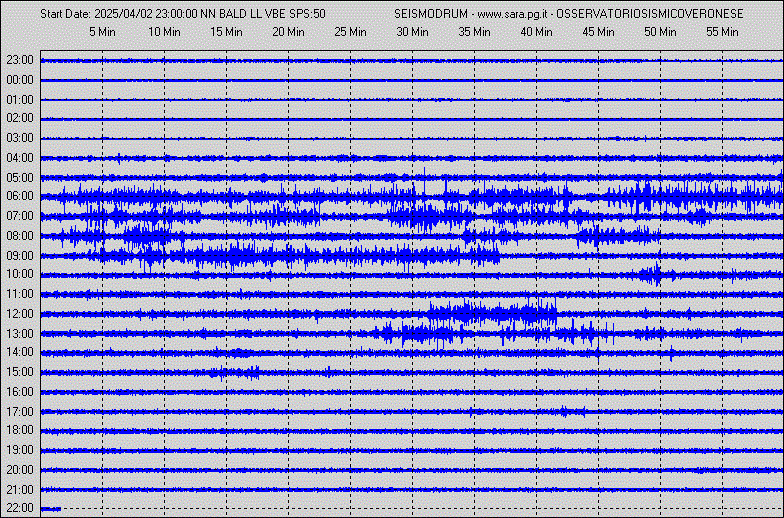This screenshot has width=784, height=518.
Task: Select the 35 Min axis label
Action: pos(474,32)
